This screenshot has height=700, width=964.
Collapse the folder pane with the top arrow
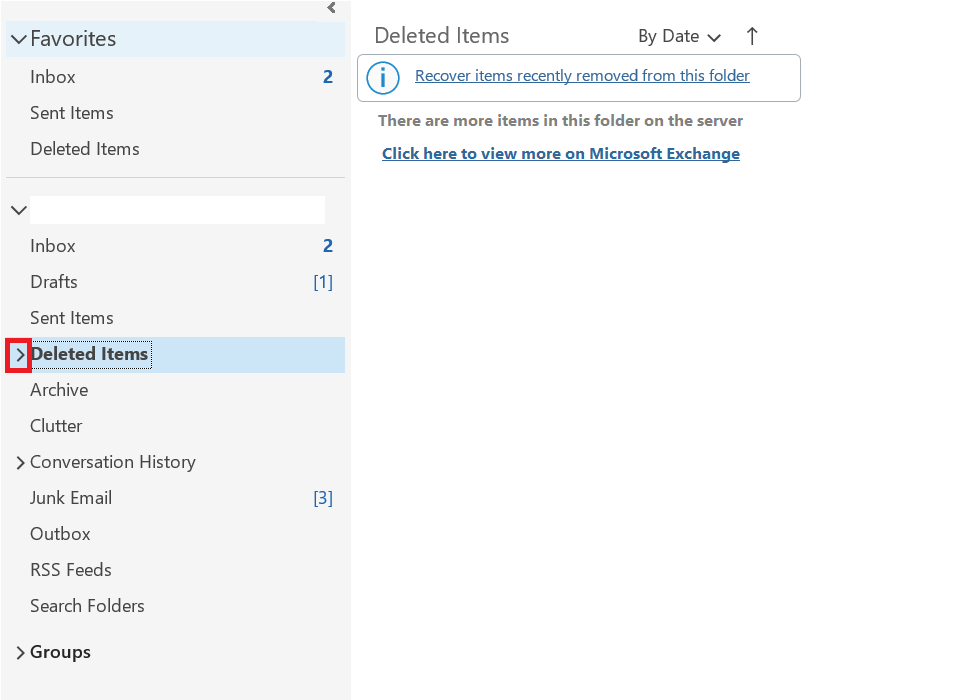coord(331,7)
